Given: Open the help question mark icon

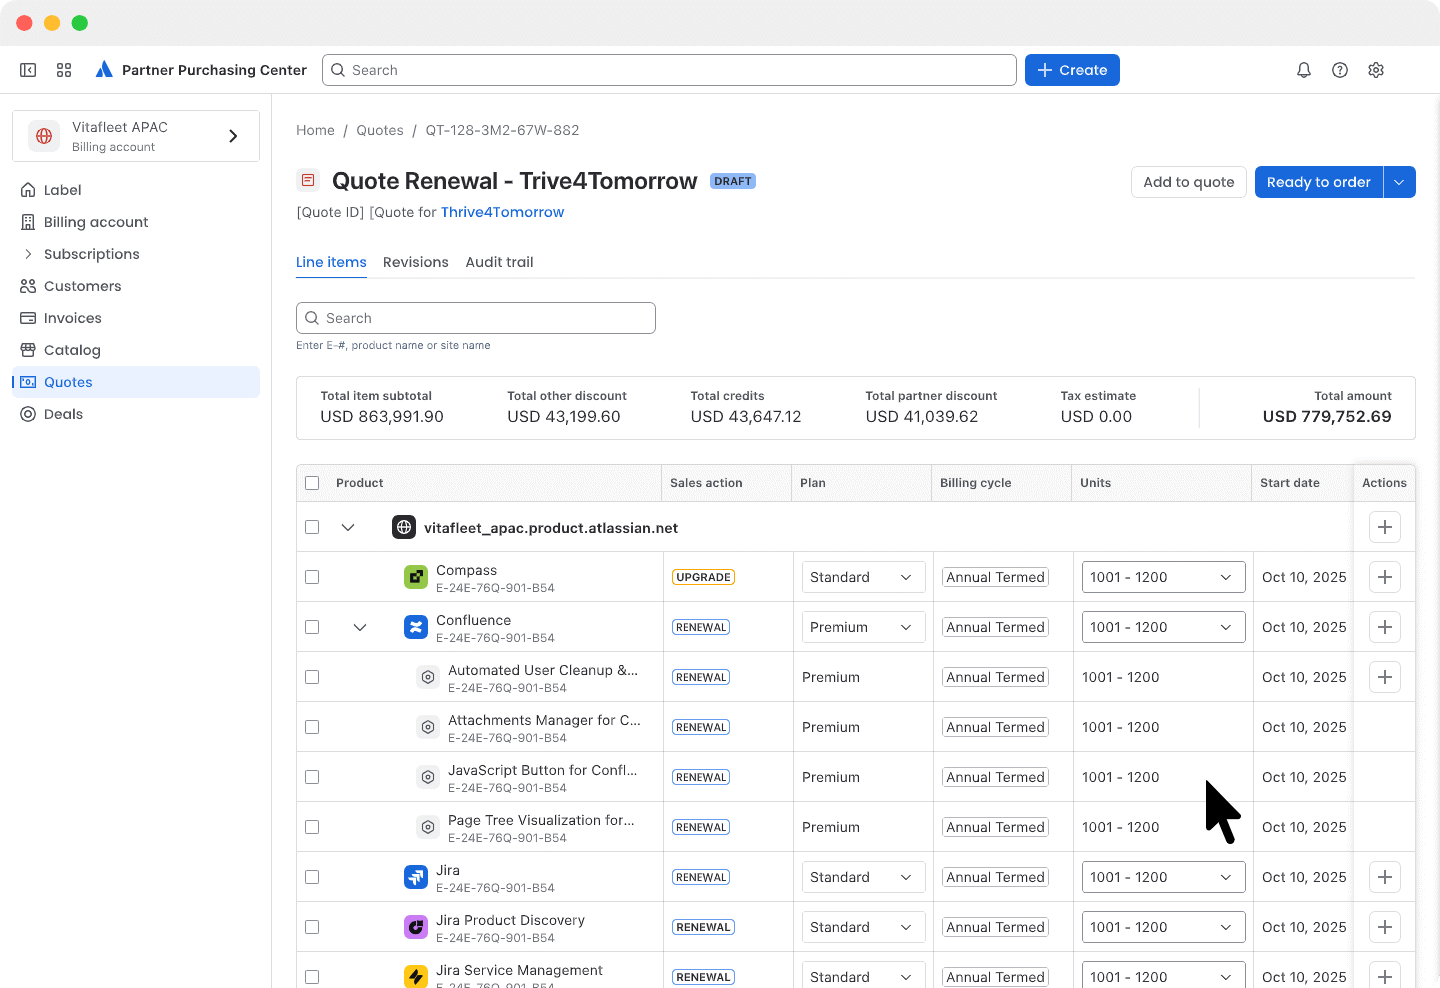Looking at the screenshot, I should pyautogui.click(x=1340, y=70).
